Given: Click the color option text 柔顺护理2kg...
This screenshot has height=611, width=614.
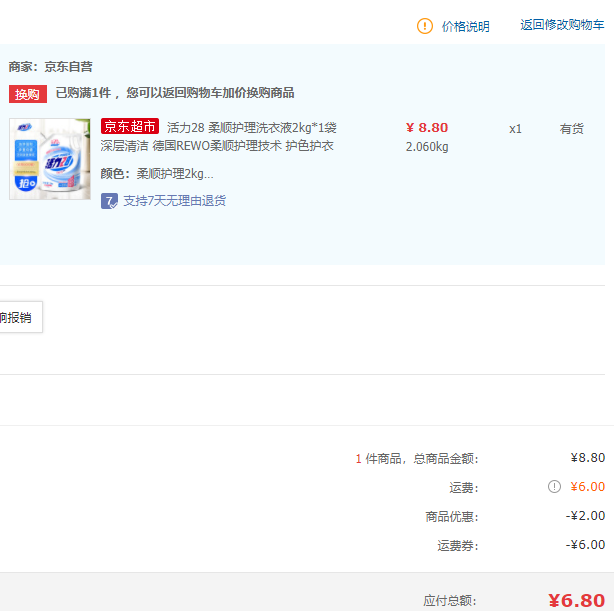Looking at the screenshot, I should coord(175,174).
